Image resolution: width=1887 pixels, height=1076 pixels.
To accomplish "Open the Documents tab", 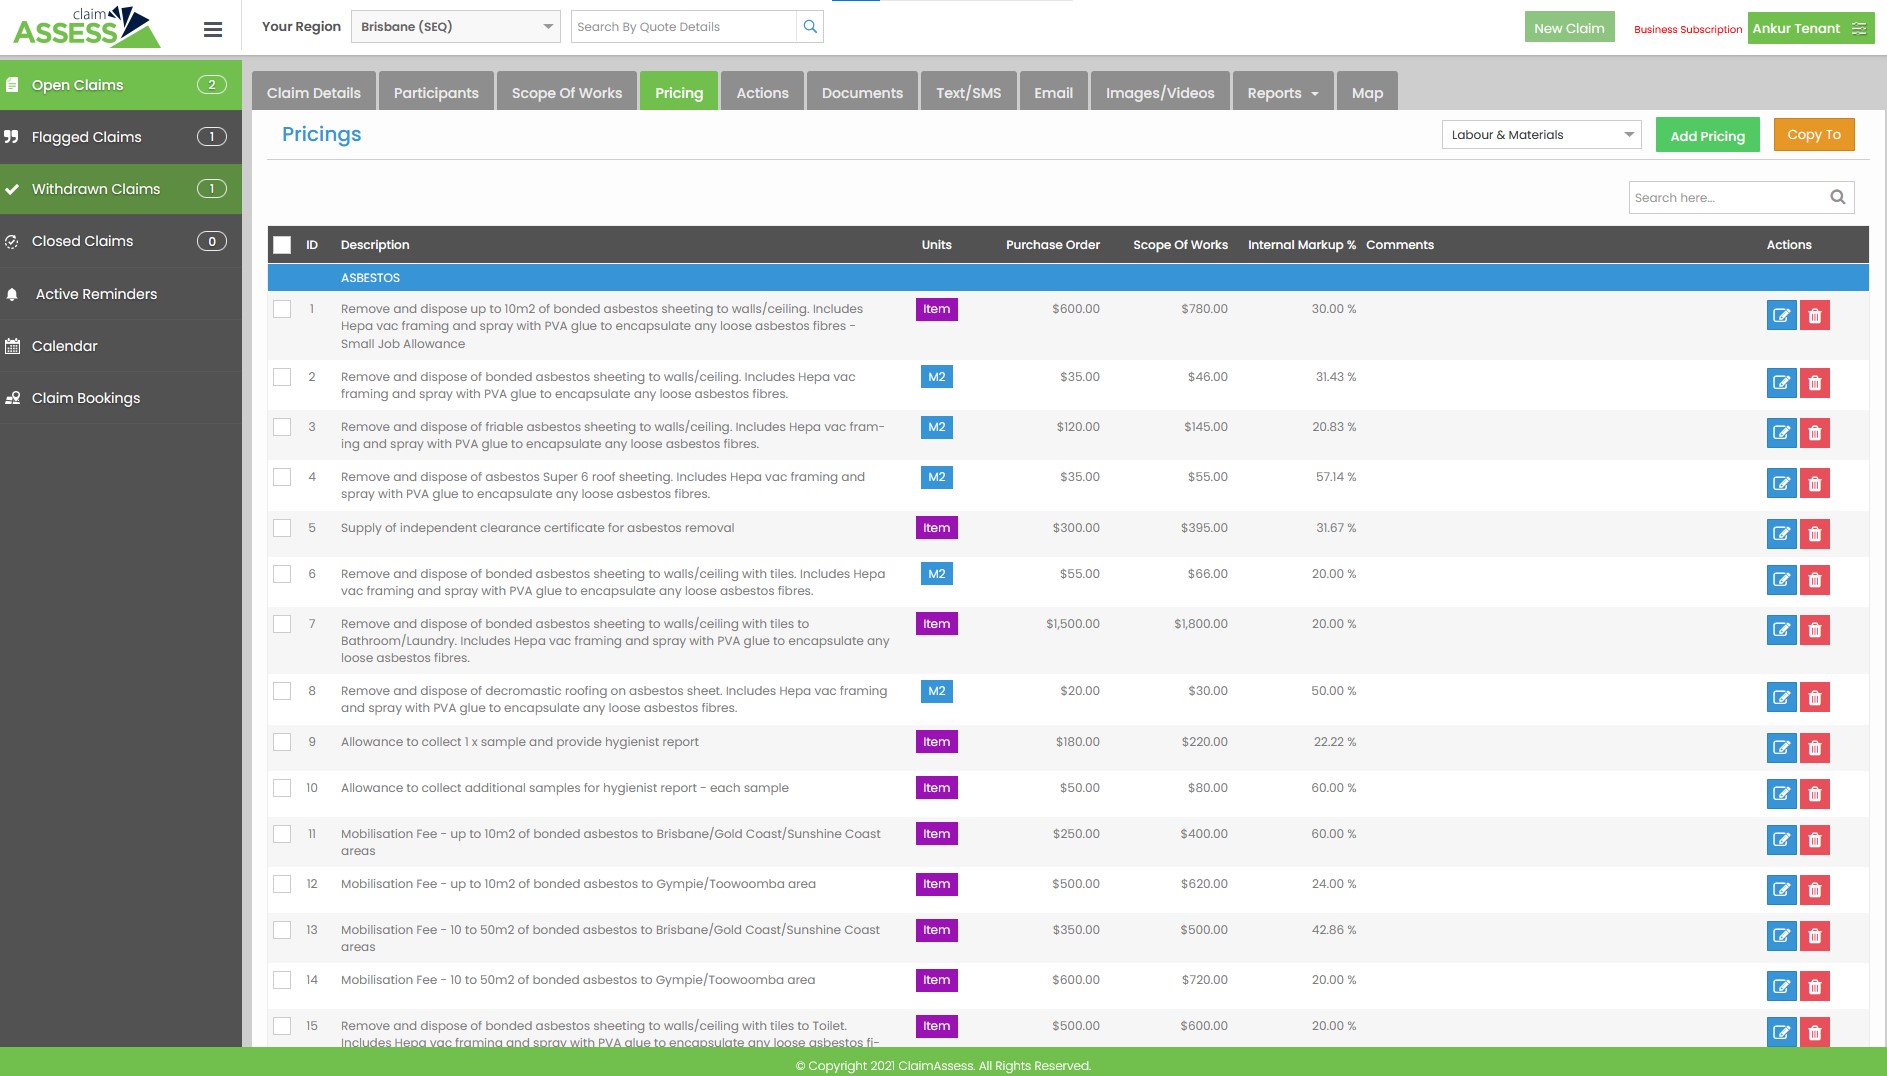I will coord(861,93).
